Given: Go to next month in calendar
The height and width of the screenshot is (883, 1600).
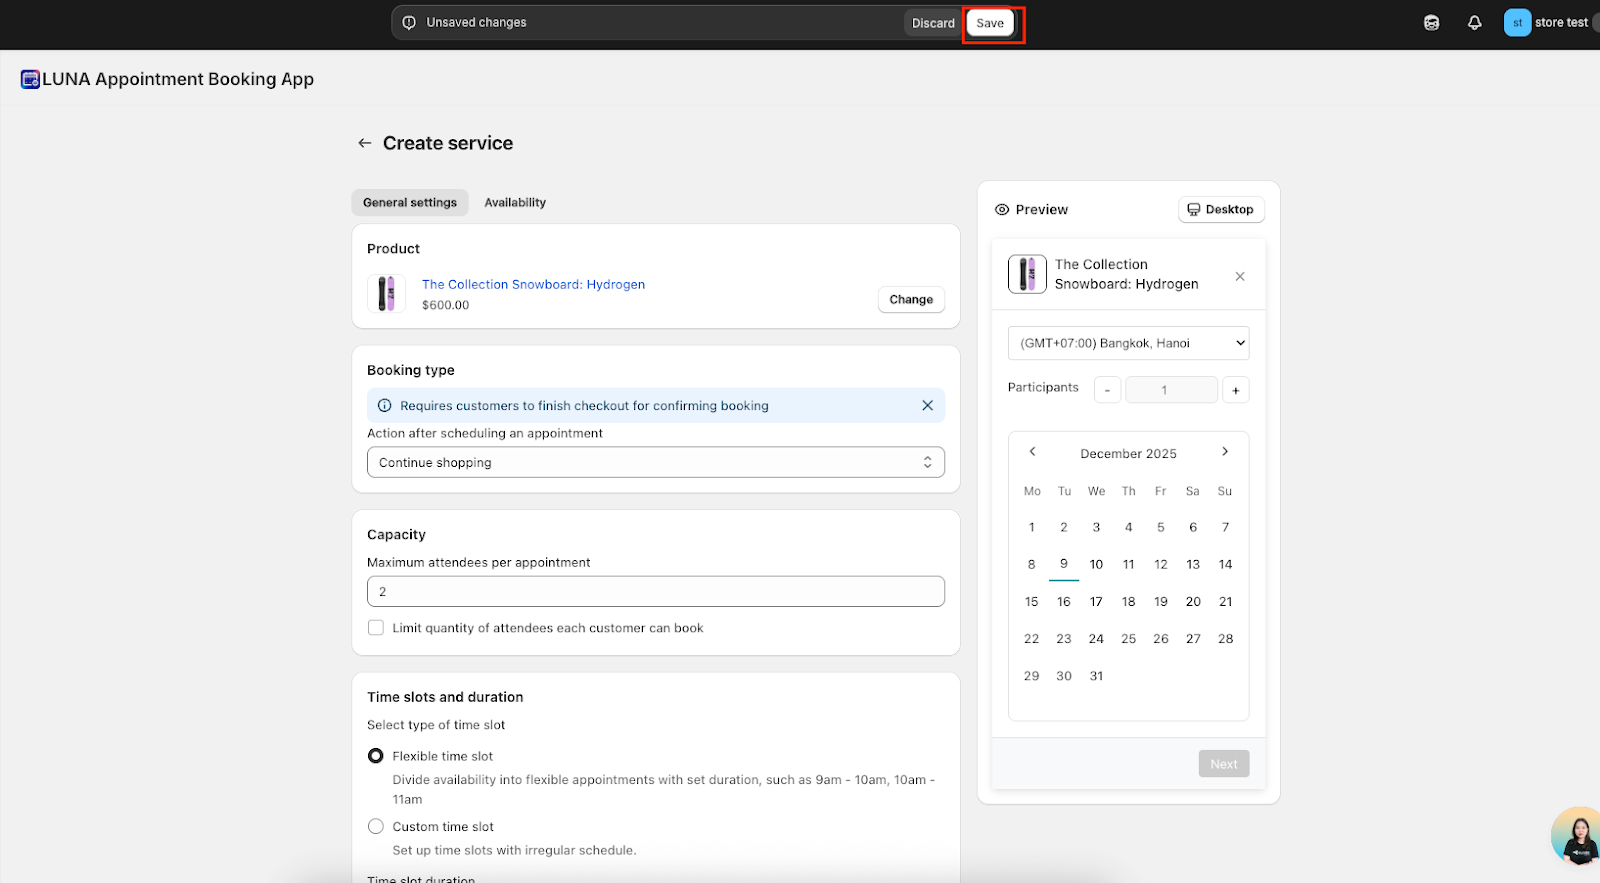Looking at the screenshot, I should coord(1225,452).
